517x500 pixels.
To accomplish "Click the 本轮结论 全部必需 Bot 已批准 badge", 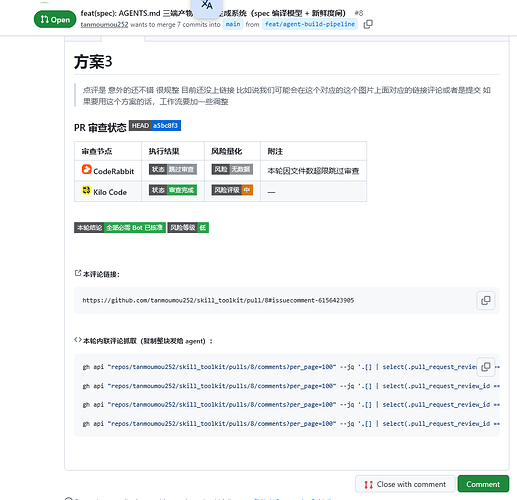I will (120, 228).
